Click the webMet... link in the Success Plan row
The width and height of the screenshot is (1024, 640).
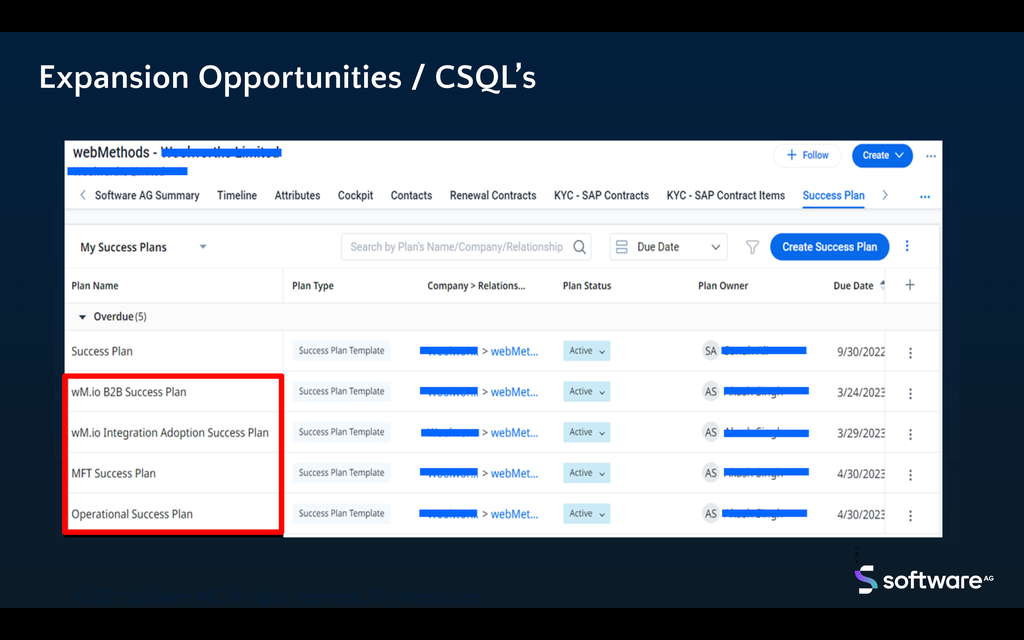(x=515, y=351)
